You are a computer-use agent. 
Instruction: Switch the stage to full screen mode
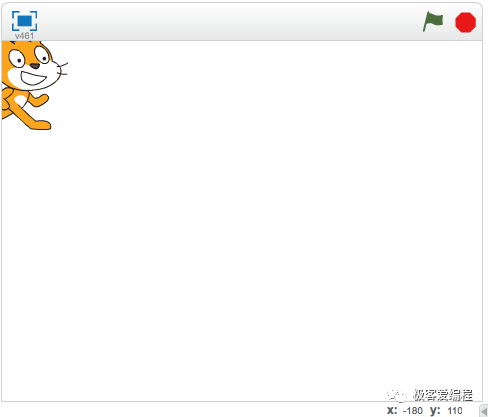tap(24, 21)
